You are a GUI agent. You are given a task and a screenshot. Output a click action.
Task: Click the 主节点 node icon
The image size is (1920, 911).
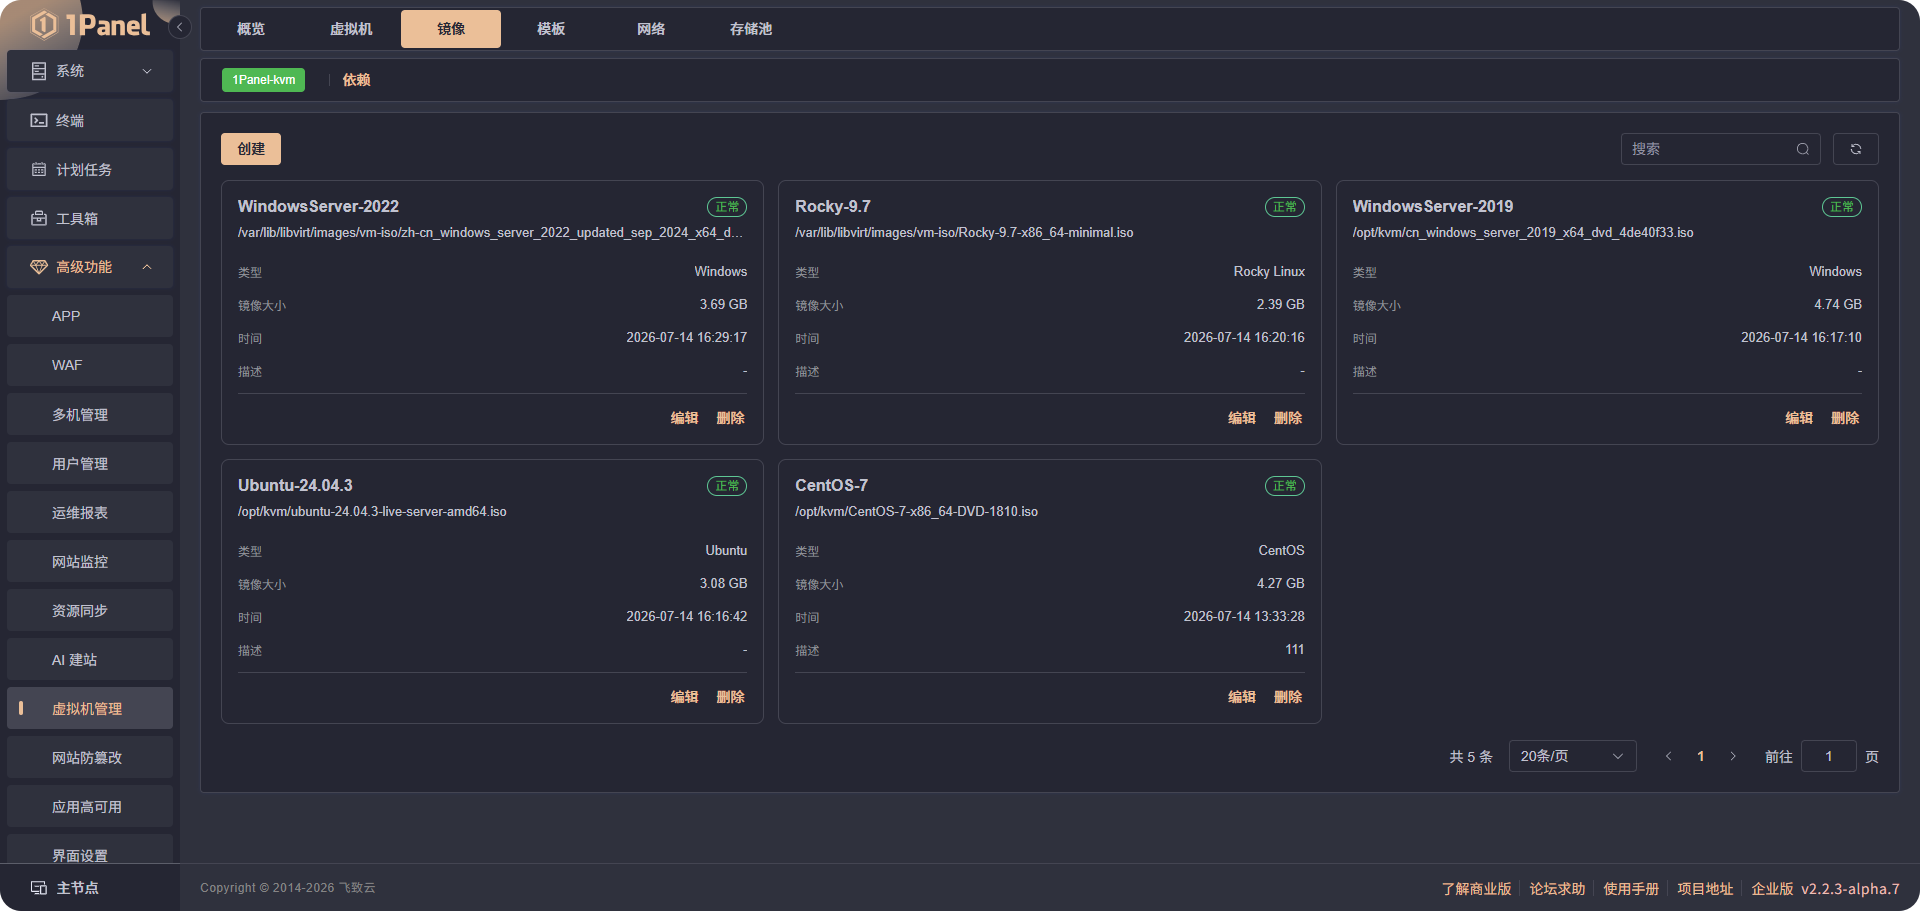click(x=39, y=888)
